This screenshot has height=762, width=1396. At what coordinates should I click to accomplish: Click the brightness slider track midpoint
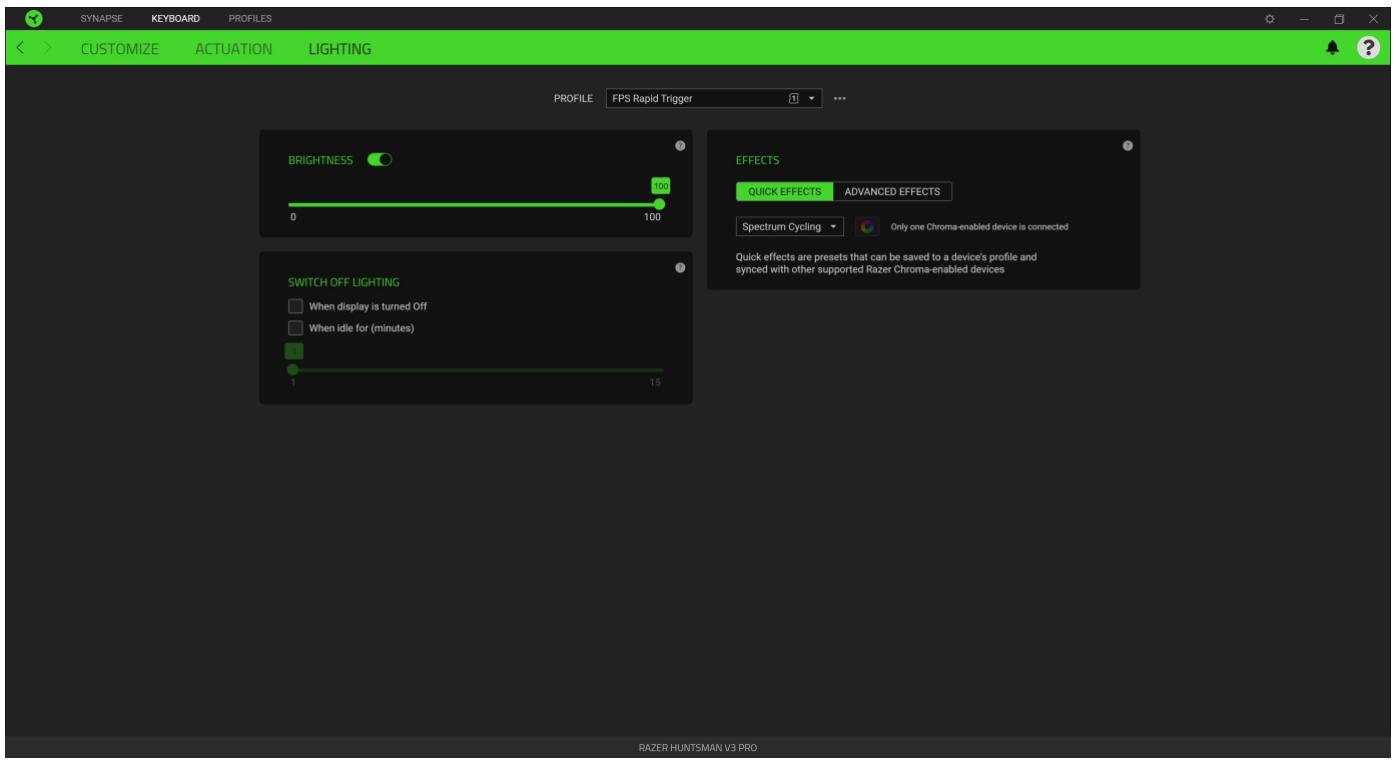click(474, 204)
